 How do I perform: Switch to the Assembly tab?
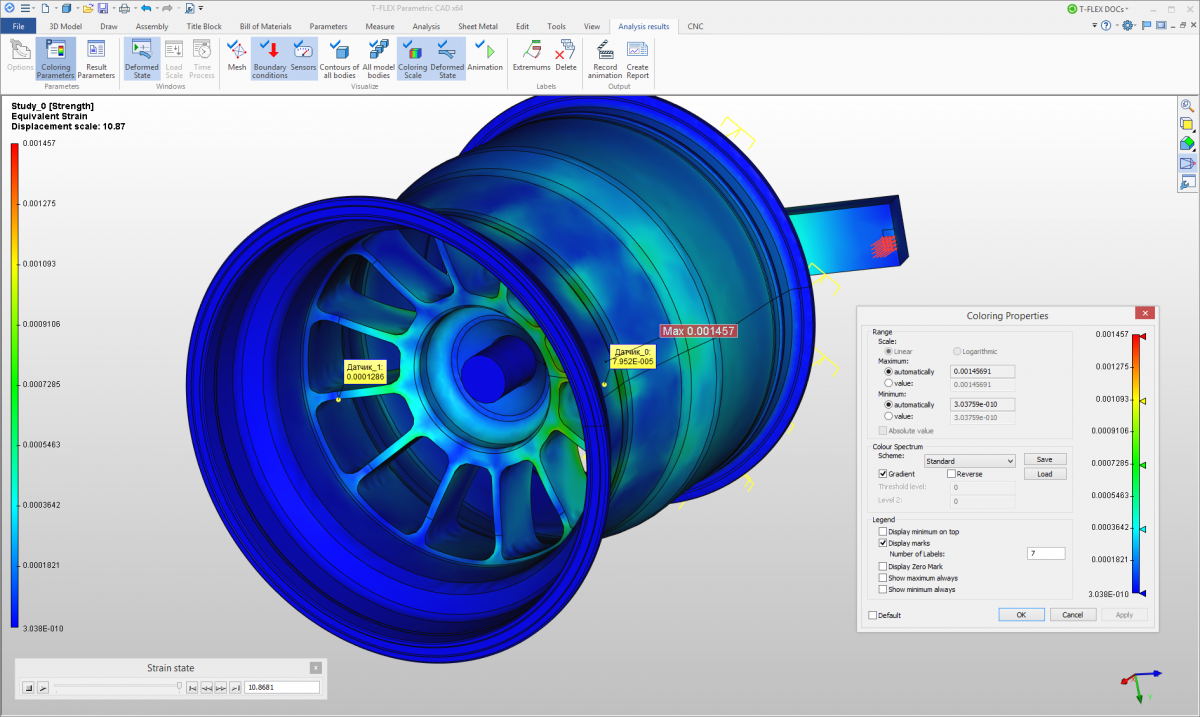click(152, 26)
